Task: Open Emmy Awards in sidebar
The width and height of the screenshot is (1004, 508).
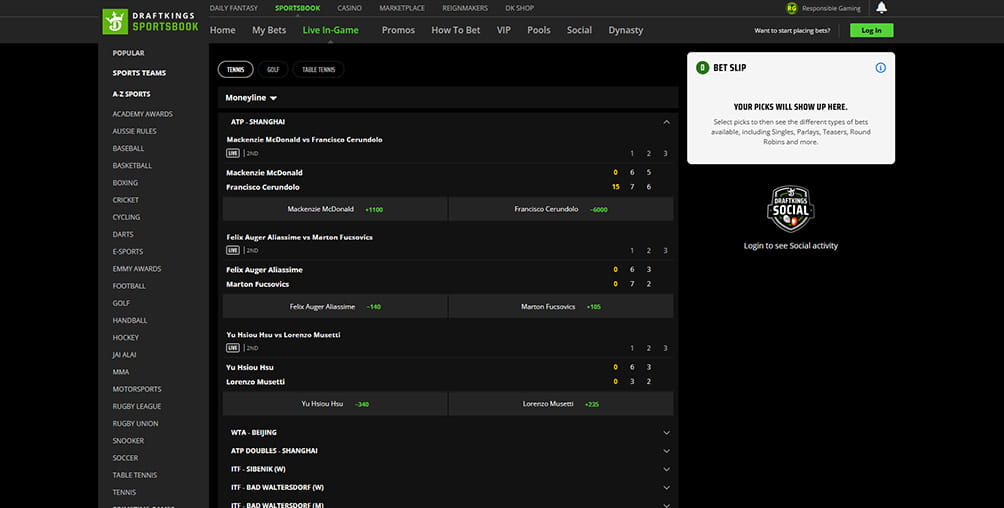Action: click(x=136, y=269)
